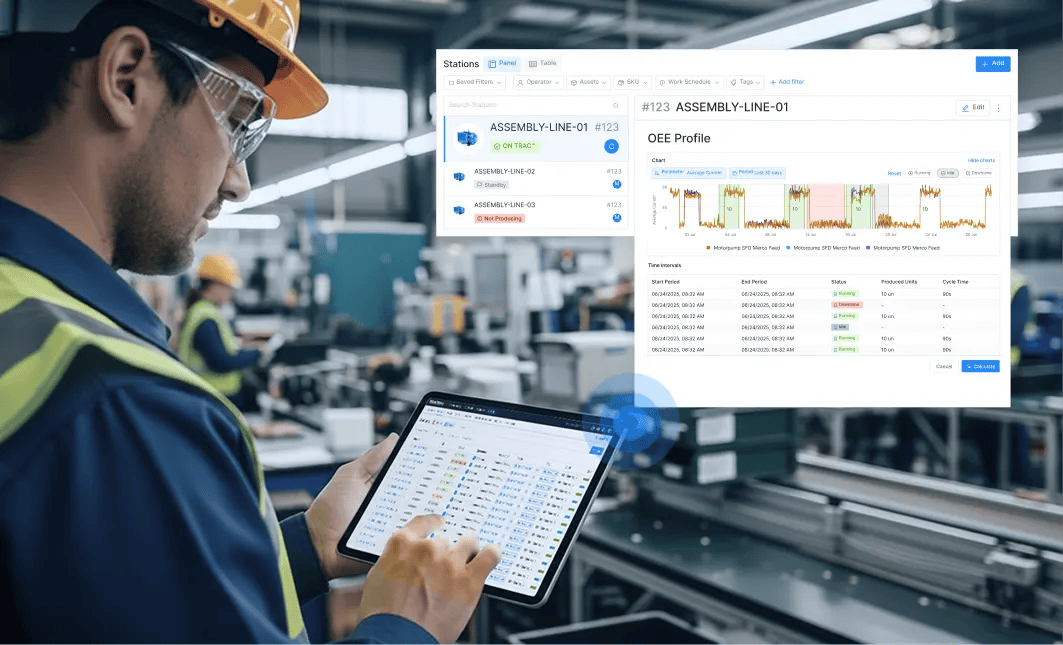Click the ASSEMBLY-LINE-01 machine thumbnail icon

click(467, 137)
